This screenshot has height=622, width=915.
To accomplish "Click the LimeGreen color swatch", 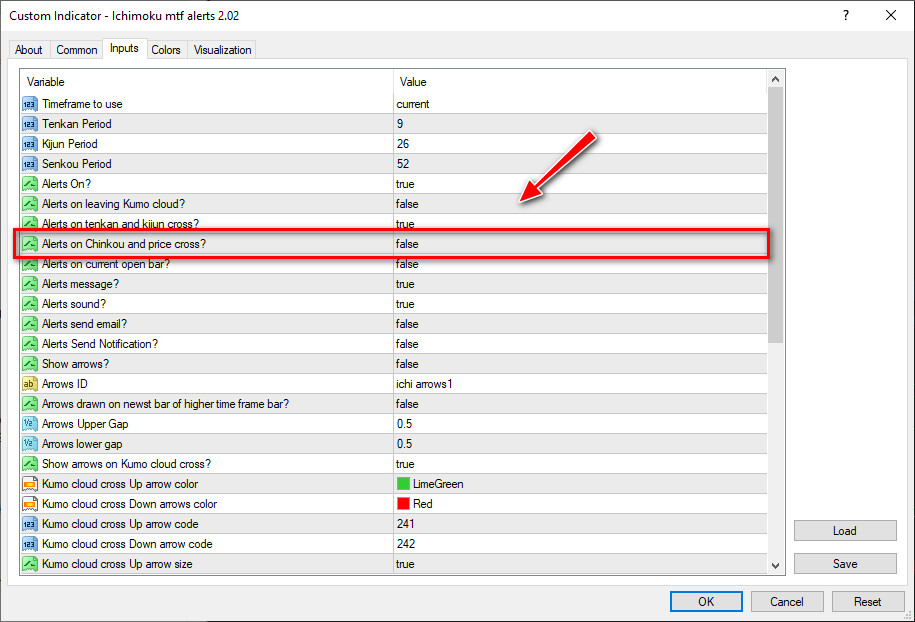I will (x=403, y=484).
